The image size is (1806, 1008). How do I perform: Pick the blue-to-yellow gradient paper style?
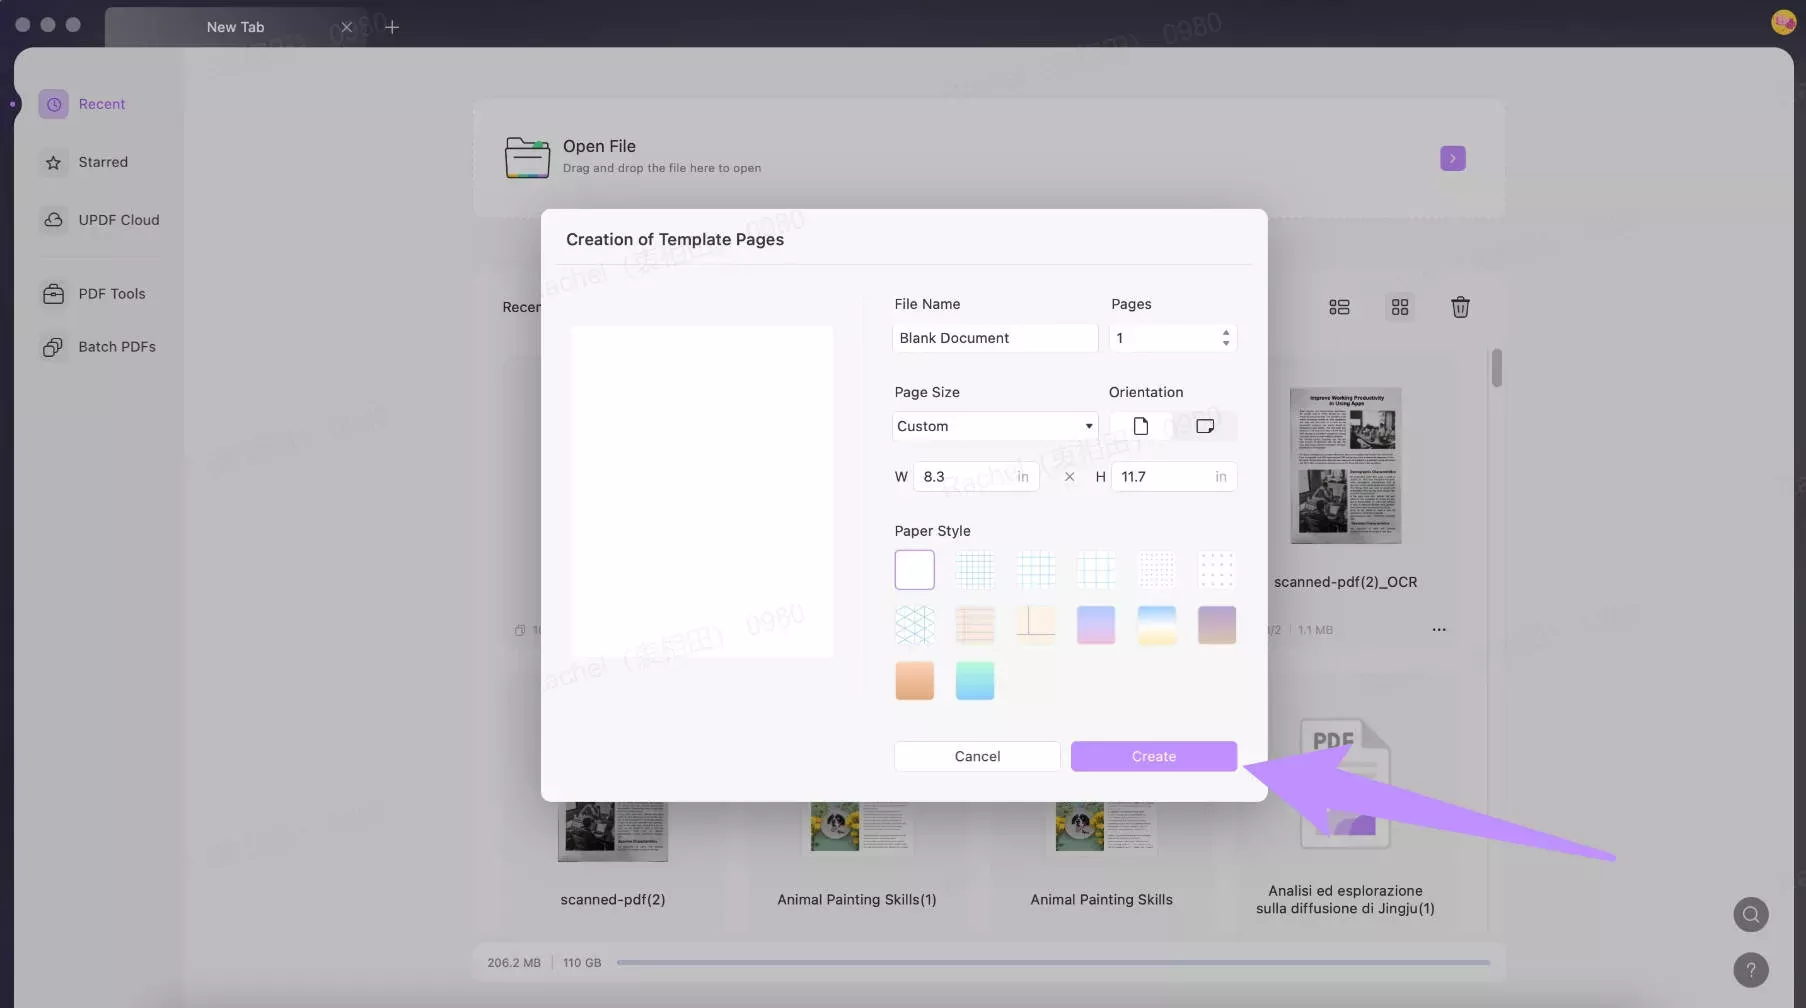coord(1157,625)
